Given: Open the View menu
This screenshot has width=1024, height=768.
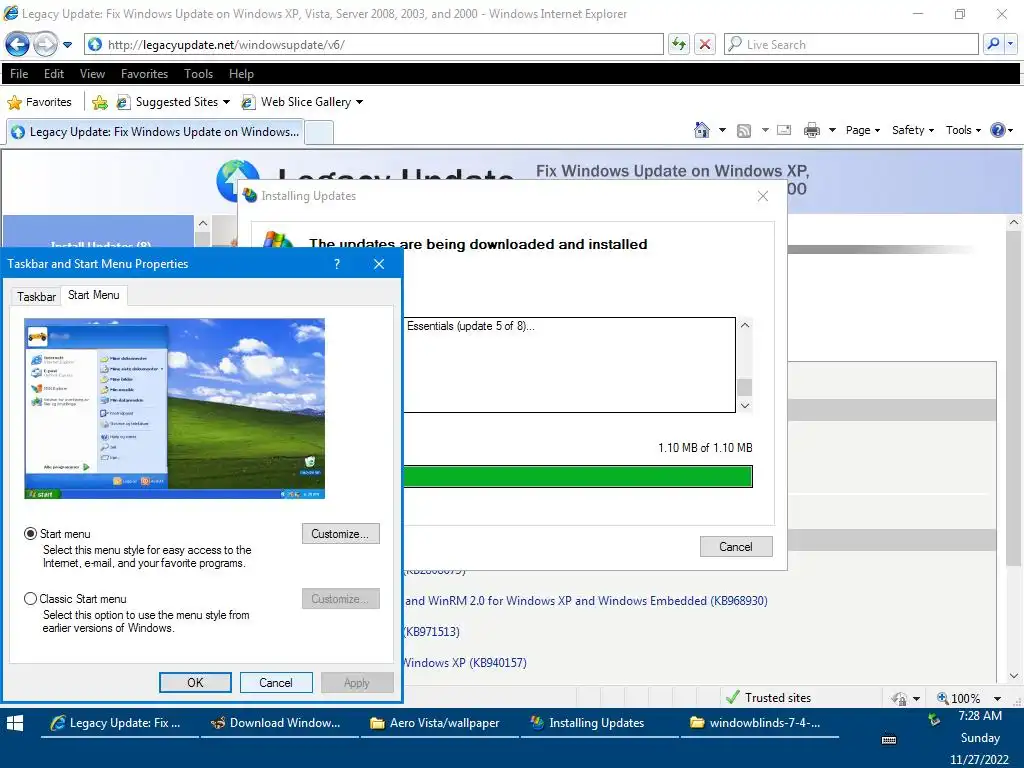Looking at the screenshot, I should [92, 74].
